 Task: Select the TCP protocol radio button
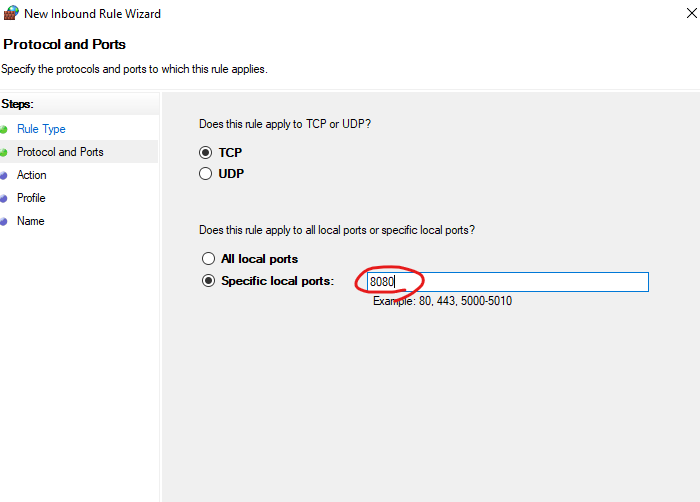(205, 153)
